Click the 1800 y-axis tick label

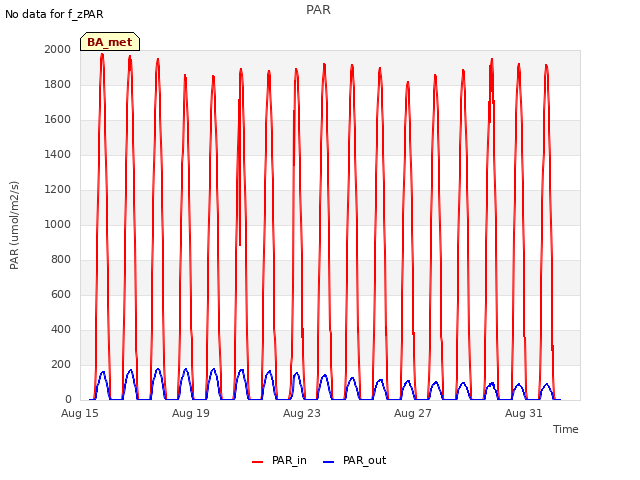click(58, 84)
